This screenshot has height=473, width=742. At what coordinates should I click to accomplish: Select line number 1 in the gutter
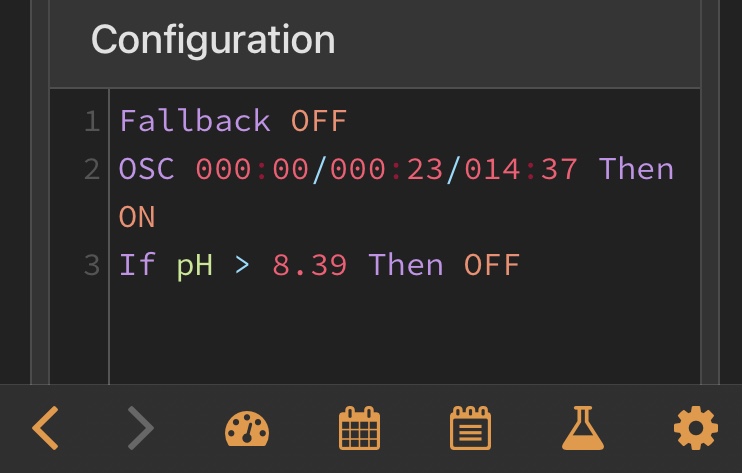[92, 121]
